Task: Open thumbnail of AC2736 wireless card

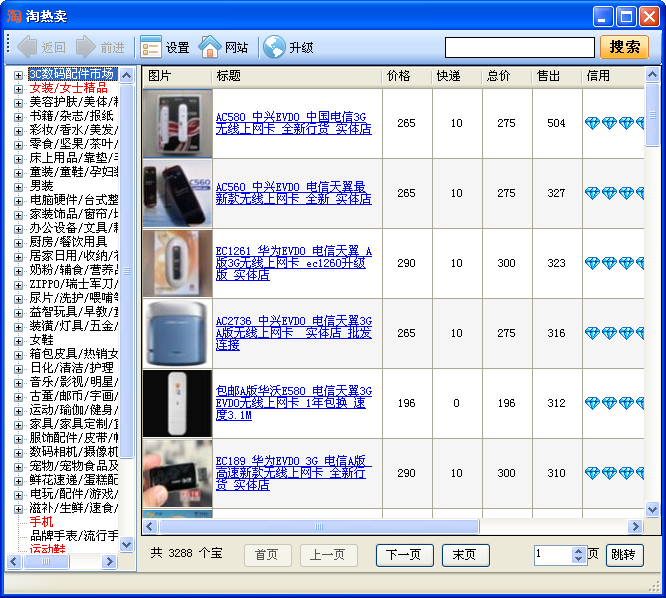Action: tap(177, 333)
